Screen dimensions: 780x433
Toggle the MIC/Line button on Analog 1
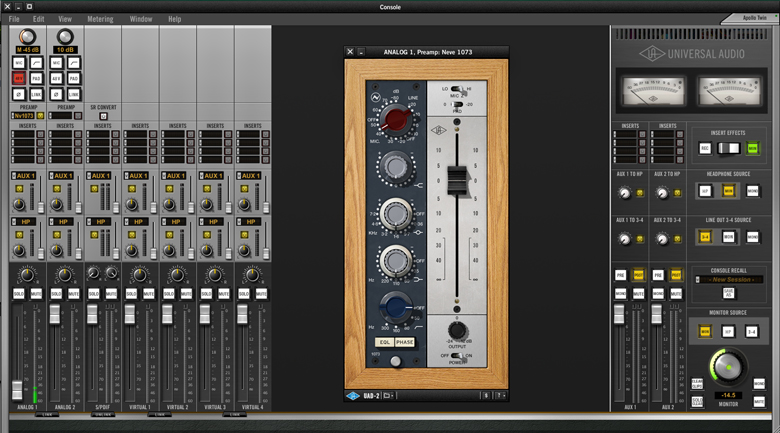18,63
